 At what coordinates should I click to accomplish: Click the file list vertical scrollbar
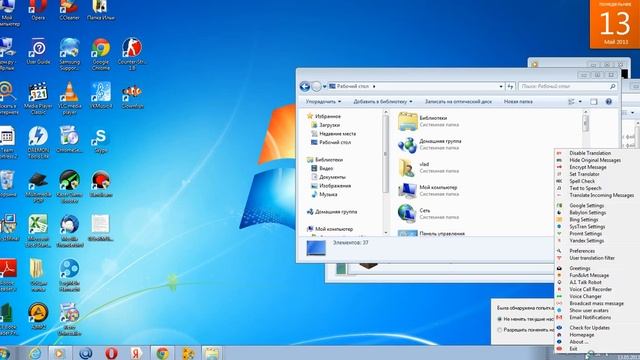coord(585,172)
